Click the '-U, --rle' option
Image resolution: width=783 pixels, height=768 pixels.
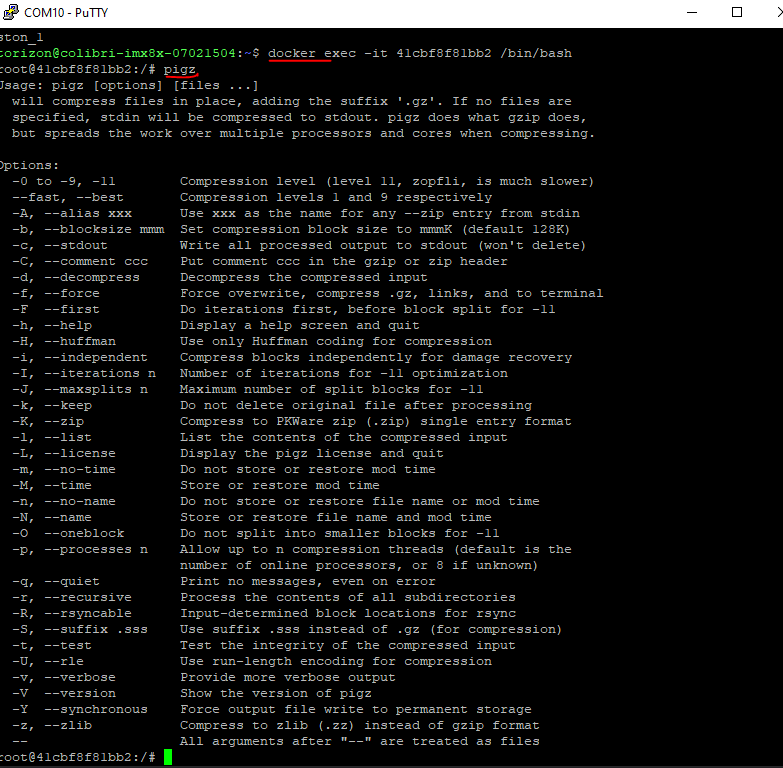coord(48,661)
